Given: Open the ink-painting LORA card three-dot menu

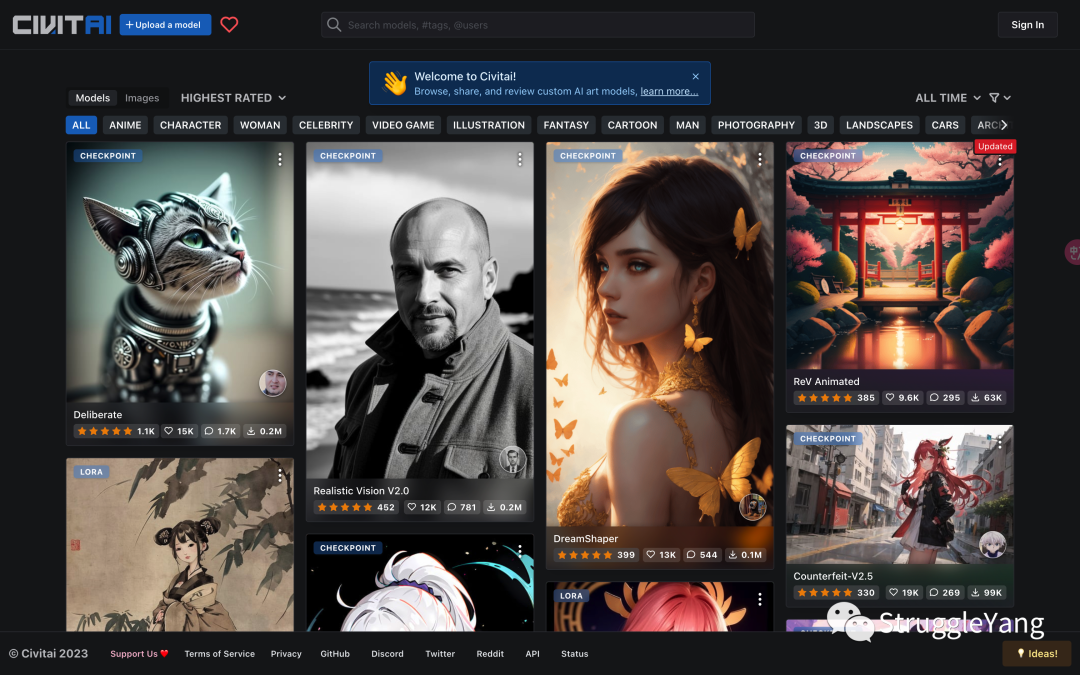Looking at the screenshot, I should point(280,475).
